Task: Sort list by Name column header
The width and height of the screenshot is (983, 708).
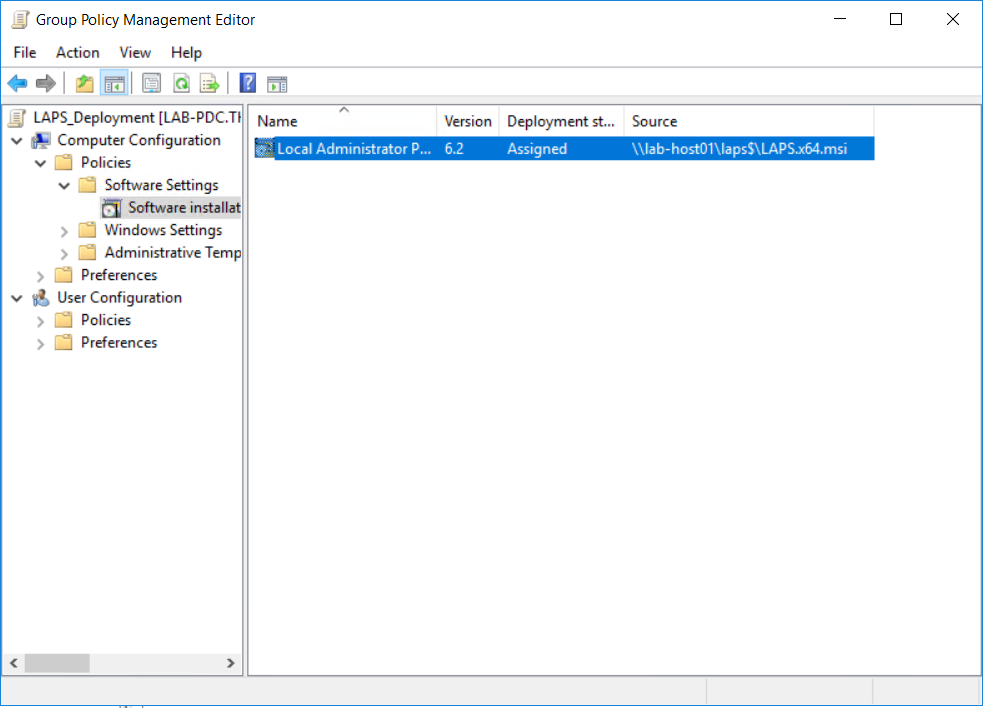Action: click(x=340, y=121)
